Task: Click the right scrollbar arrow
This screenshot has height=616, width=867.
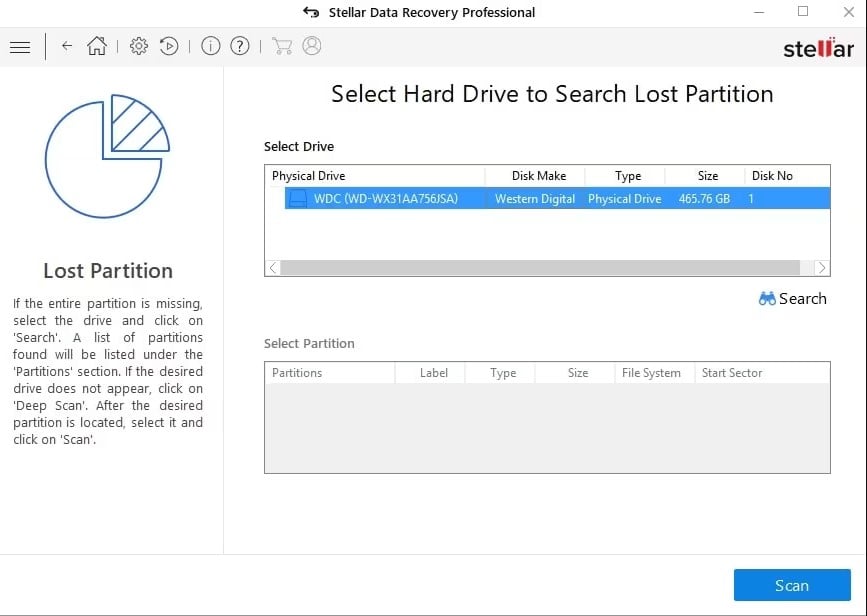Action: pyautogui.click(x=822, y=268)
